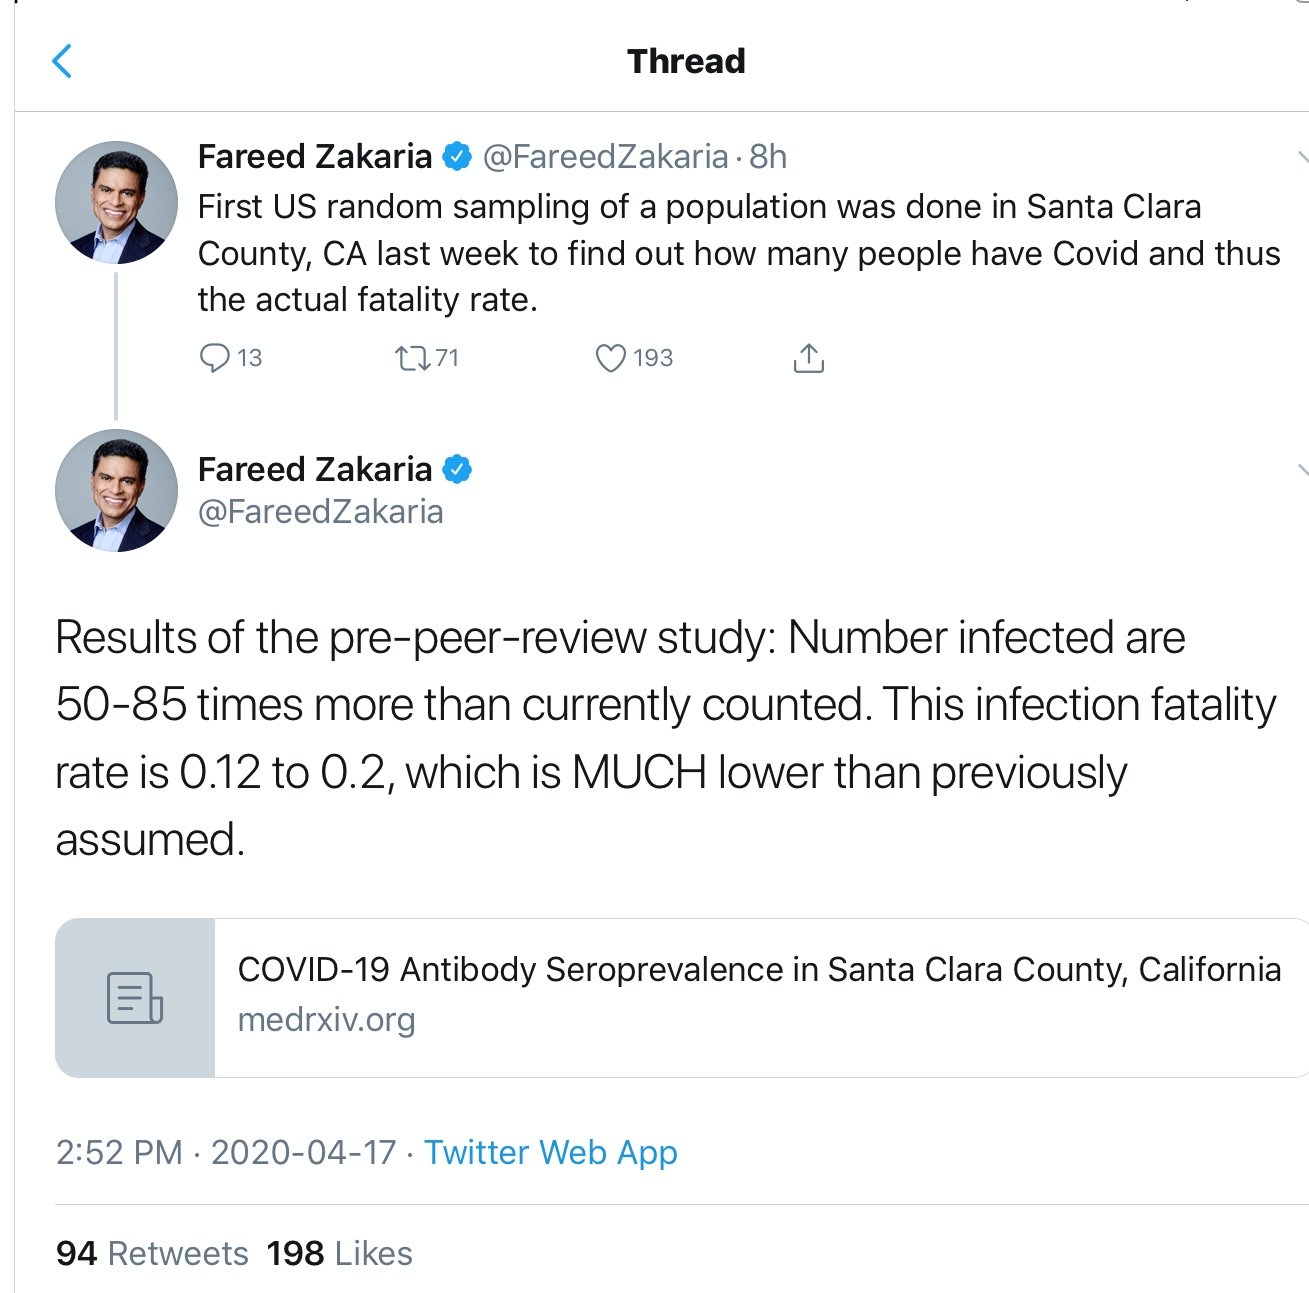View the 94 Retweets list

(152, 1254)
